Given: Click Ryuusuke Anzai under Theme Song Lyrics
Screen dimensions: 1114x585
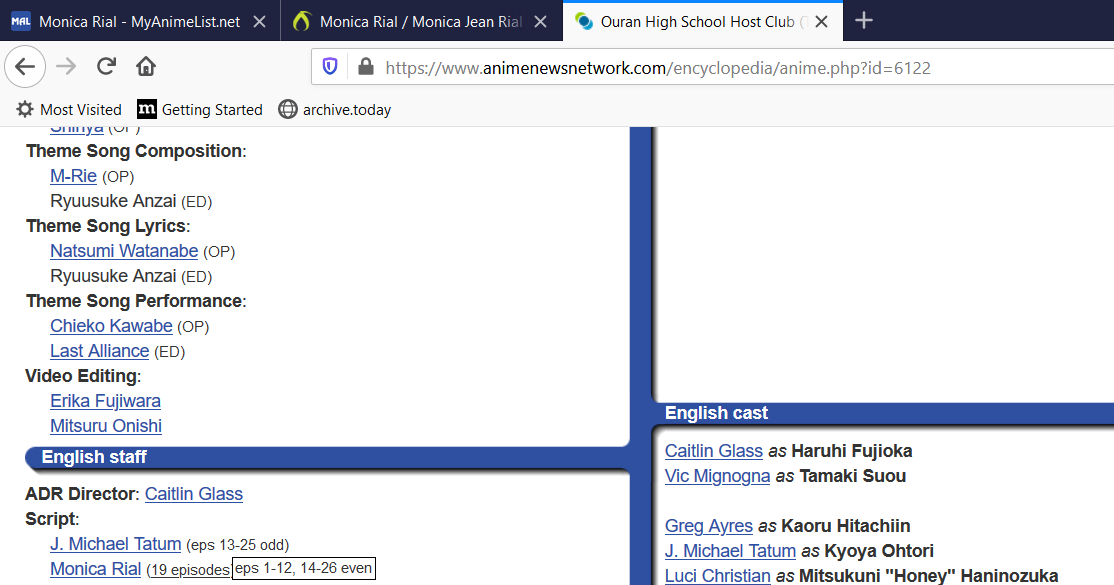Looking at the screenshot, I should [113, 276].
